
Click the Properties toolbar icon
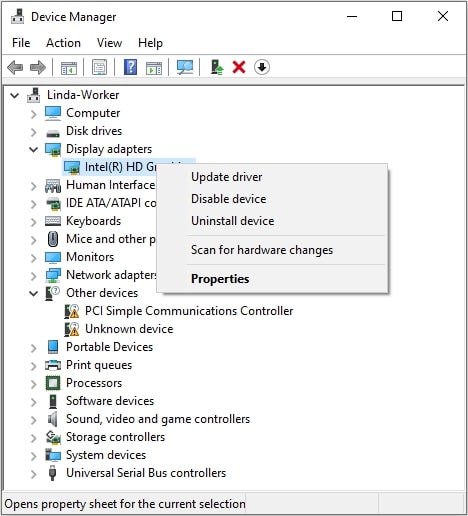click(x=99, y=67)
